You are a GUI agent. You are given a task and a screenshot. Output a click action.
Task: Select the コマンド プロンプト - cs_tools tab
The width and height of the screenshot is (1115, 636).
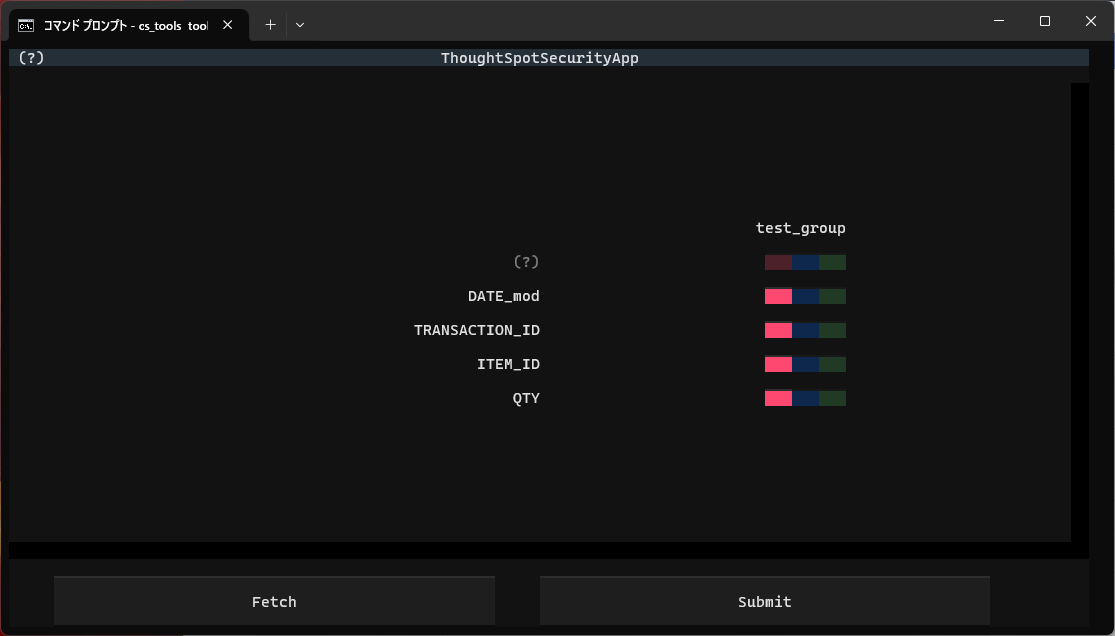coord(125,25)
